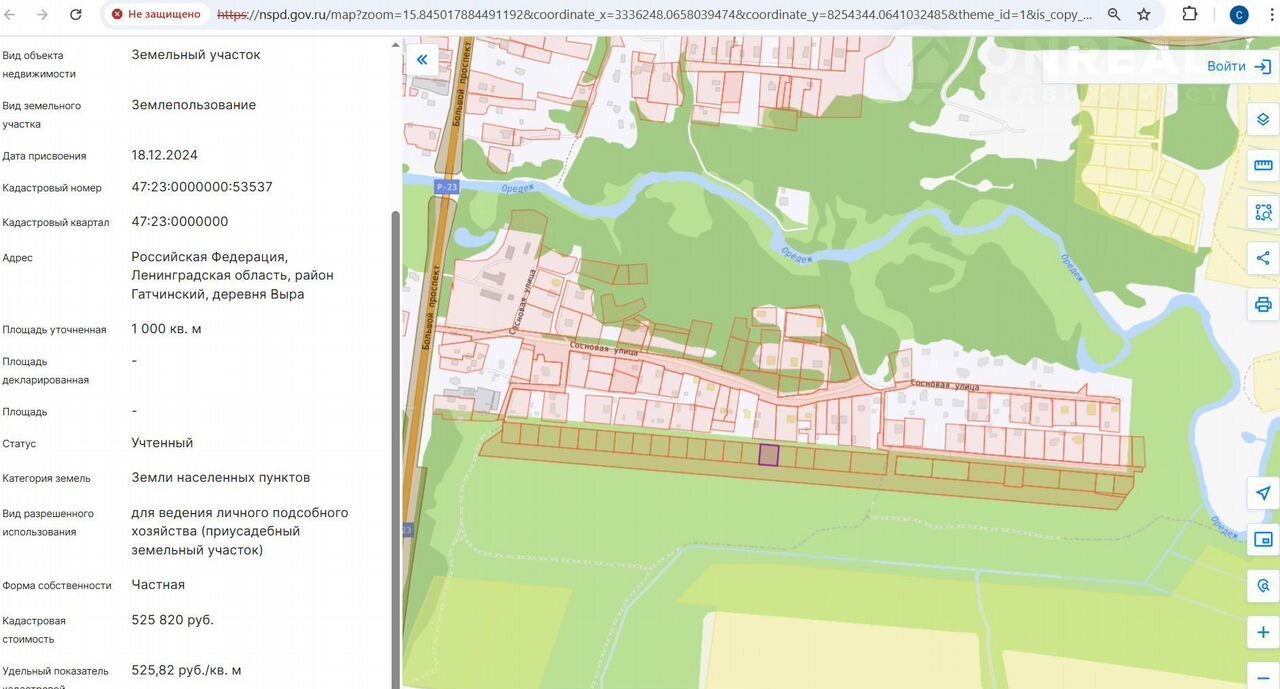
Task: Select the ruler measurement tool
Action: [1263, 166]
